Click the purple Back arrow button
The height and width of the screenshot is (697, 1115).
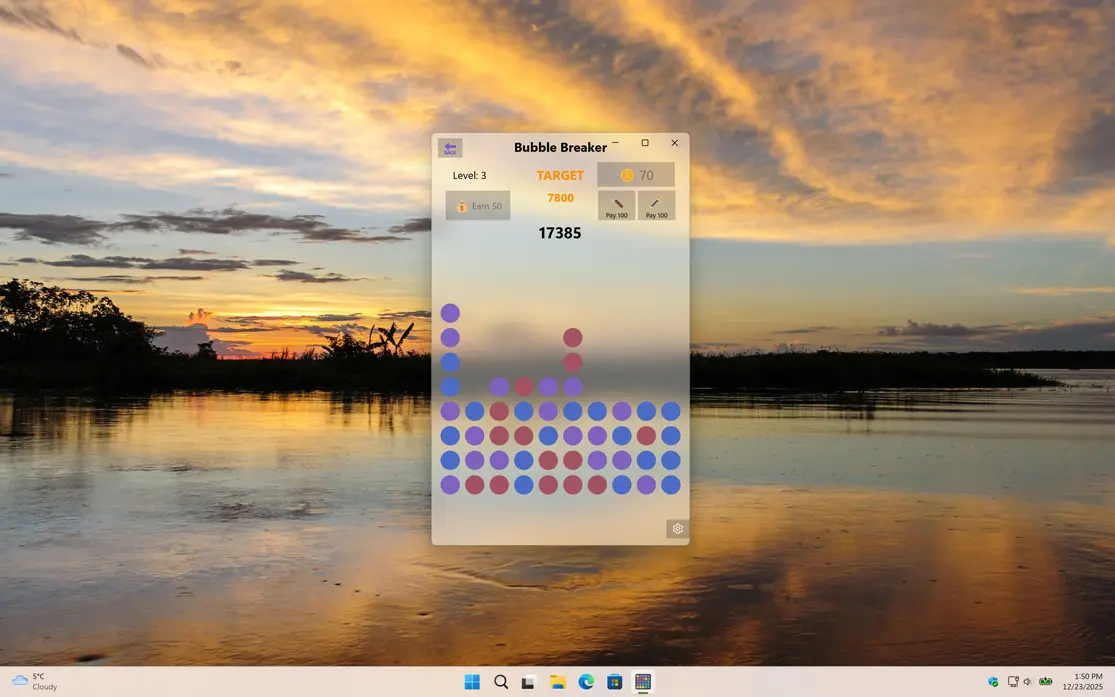click(450, 148)
